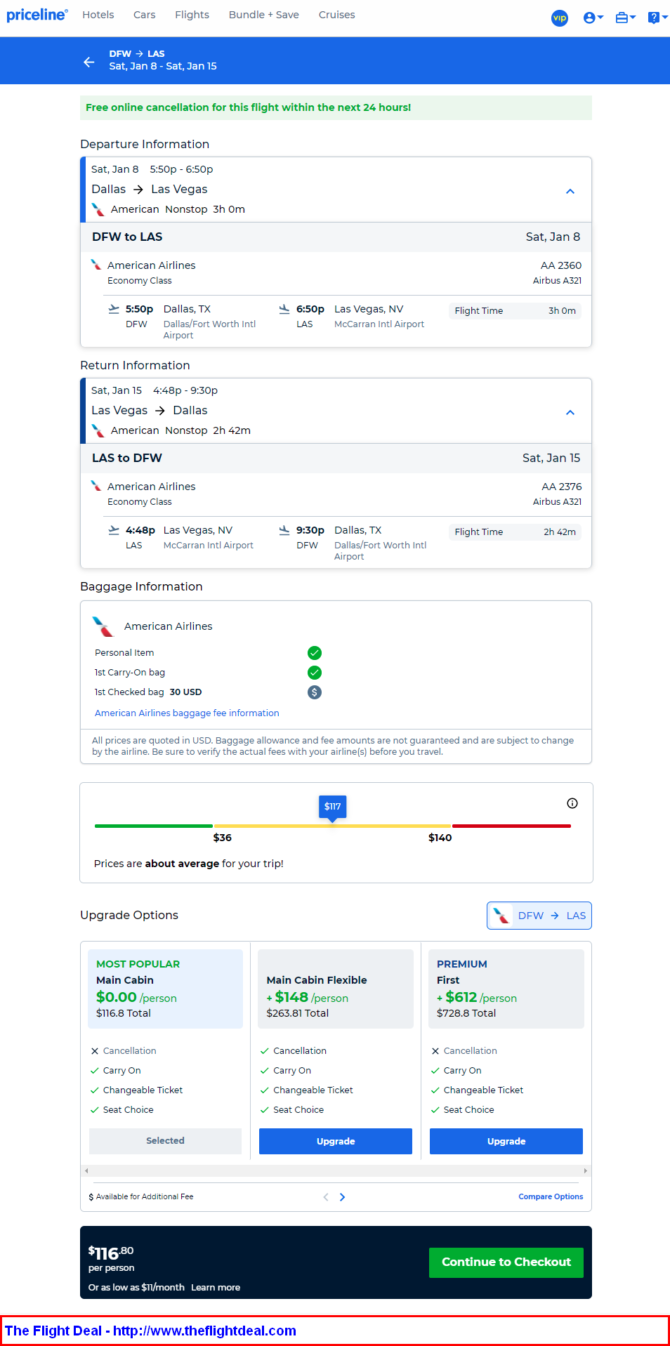This screenshot has height=1346, width=670.
Task: Open the Cruises tab
Action: tap(337, 15)
